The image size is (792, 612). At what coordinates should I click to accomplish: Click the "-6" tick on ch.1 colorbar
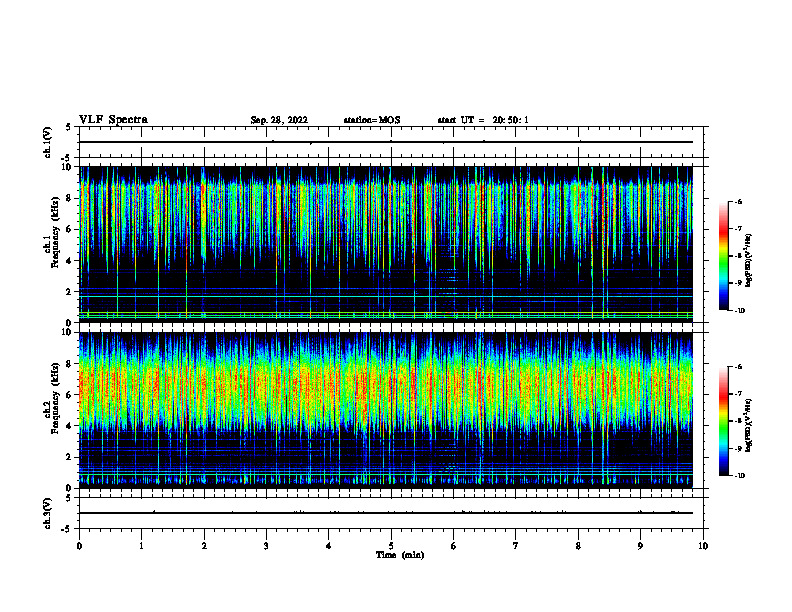tap(738, 201)
